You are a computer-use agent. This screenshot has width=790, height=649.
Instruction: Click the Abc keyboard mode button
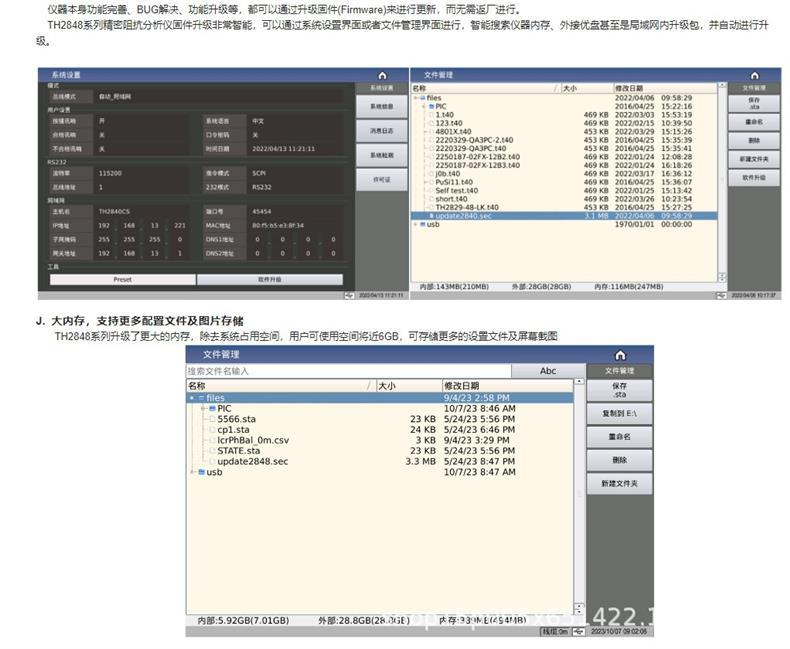(x=548, y=371)
